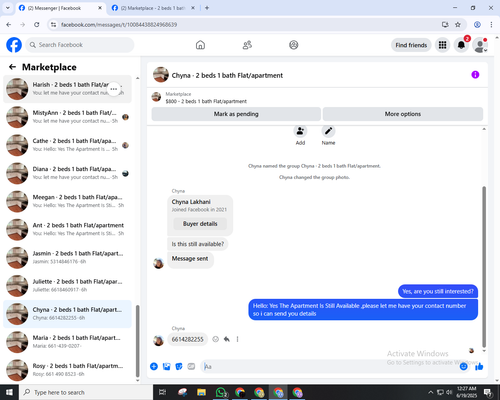The image size is (500, 400).
Task: Open Juliette conversation
Action: coord(67,286)
